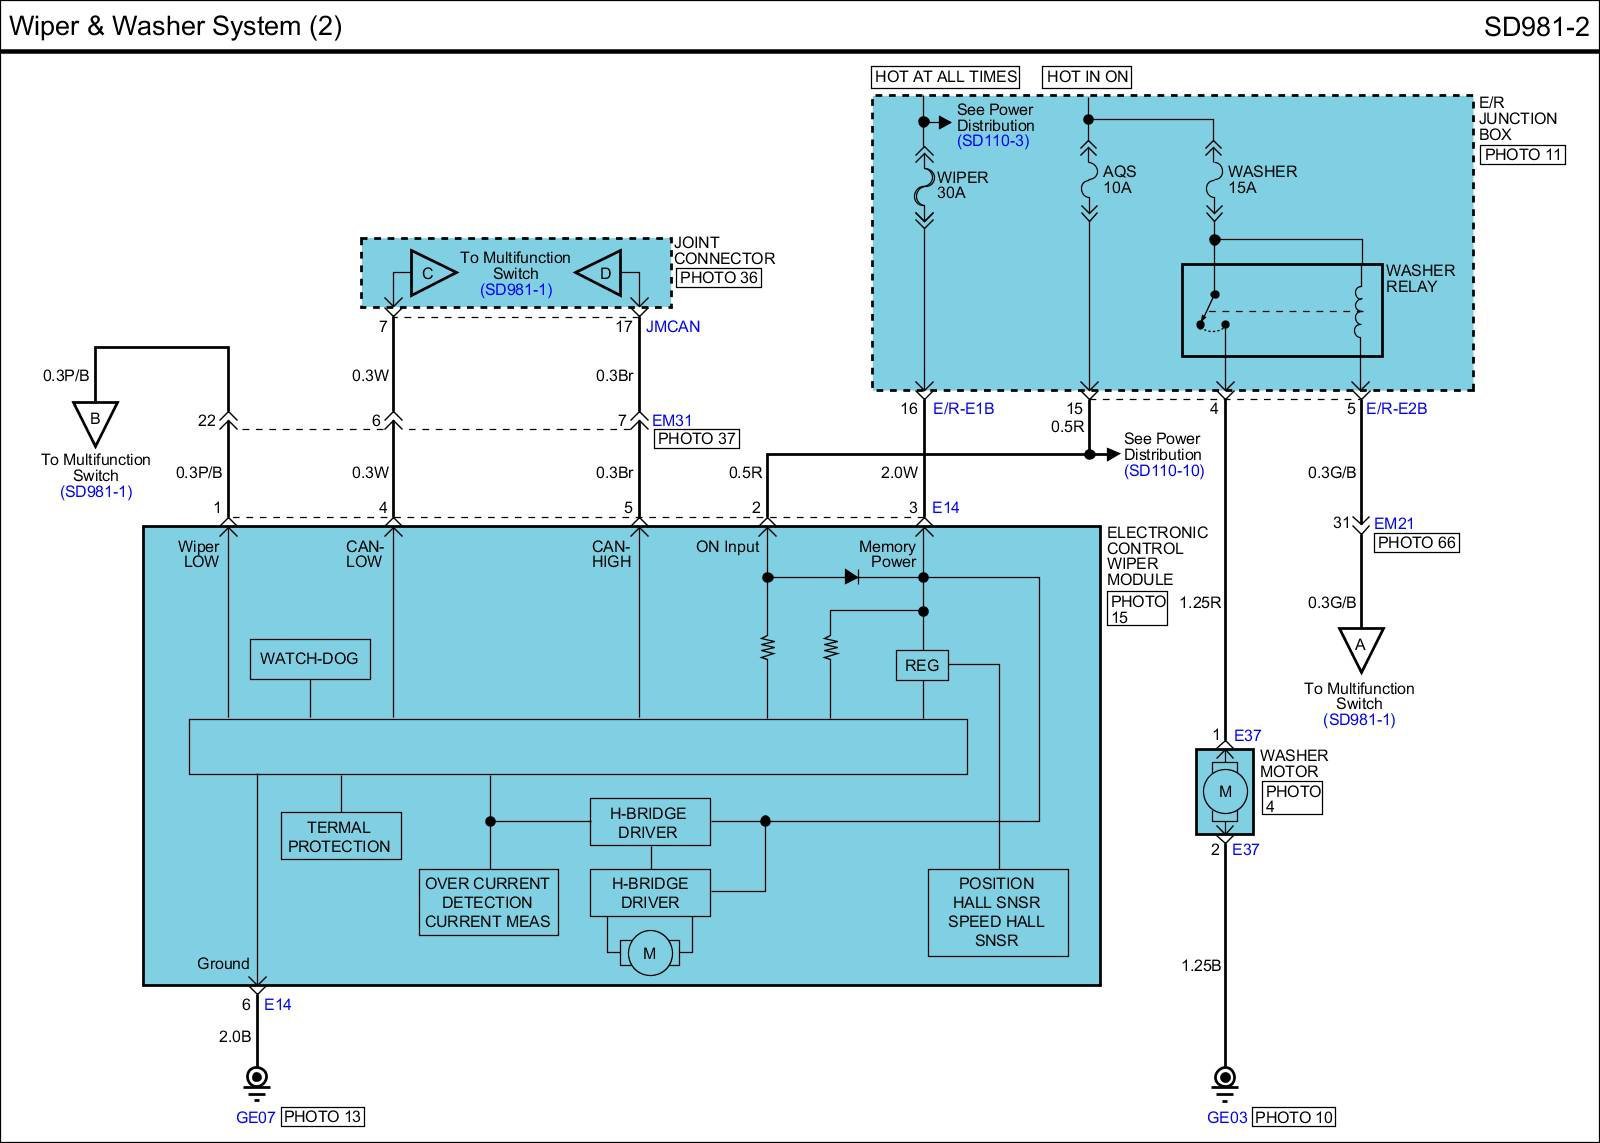Open PHOTO 36 for the joint connector
The height and width of the screenshot is (1143, 1600).
(x=718, y=278)
